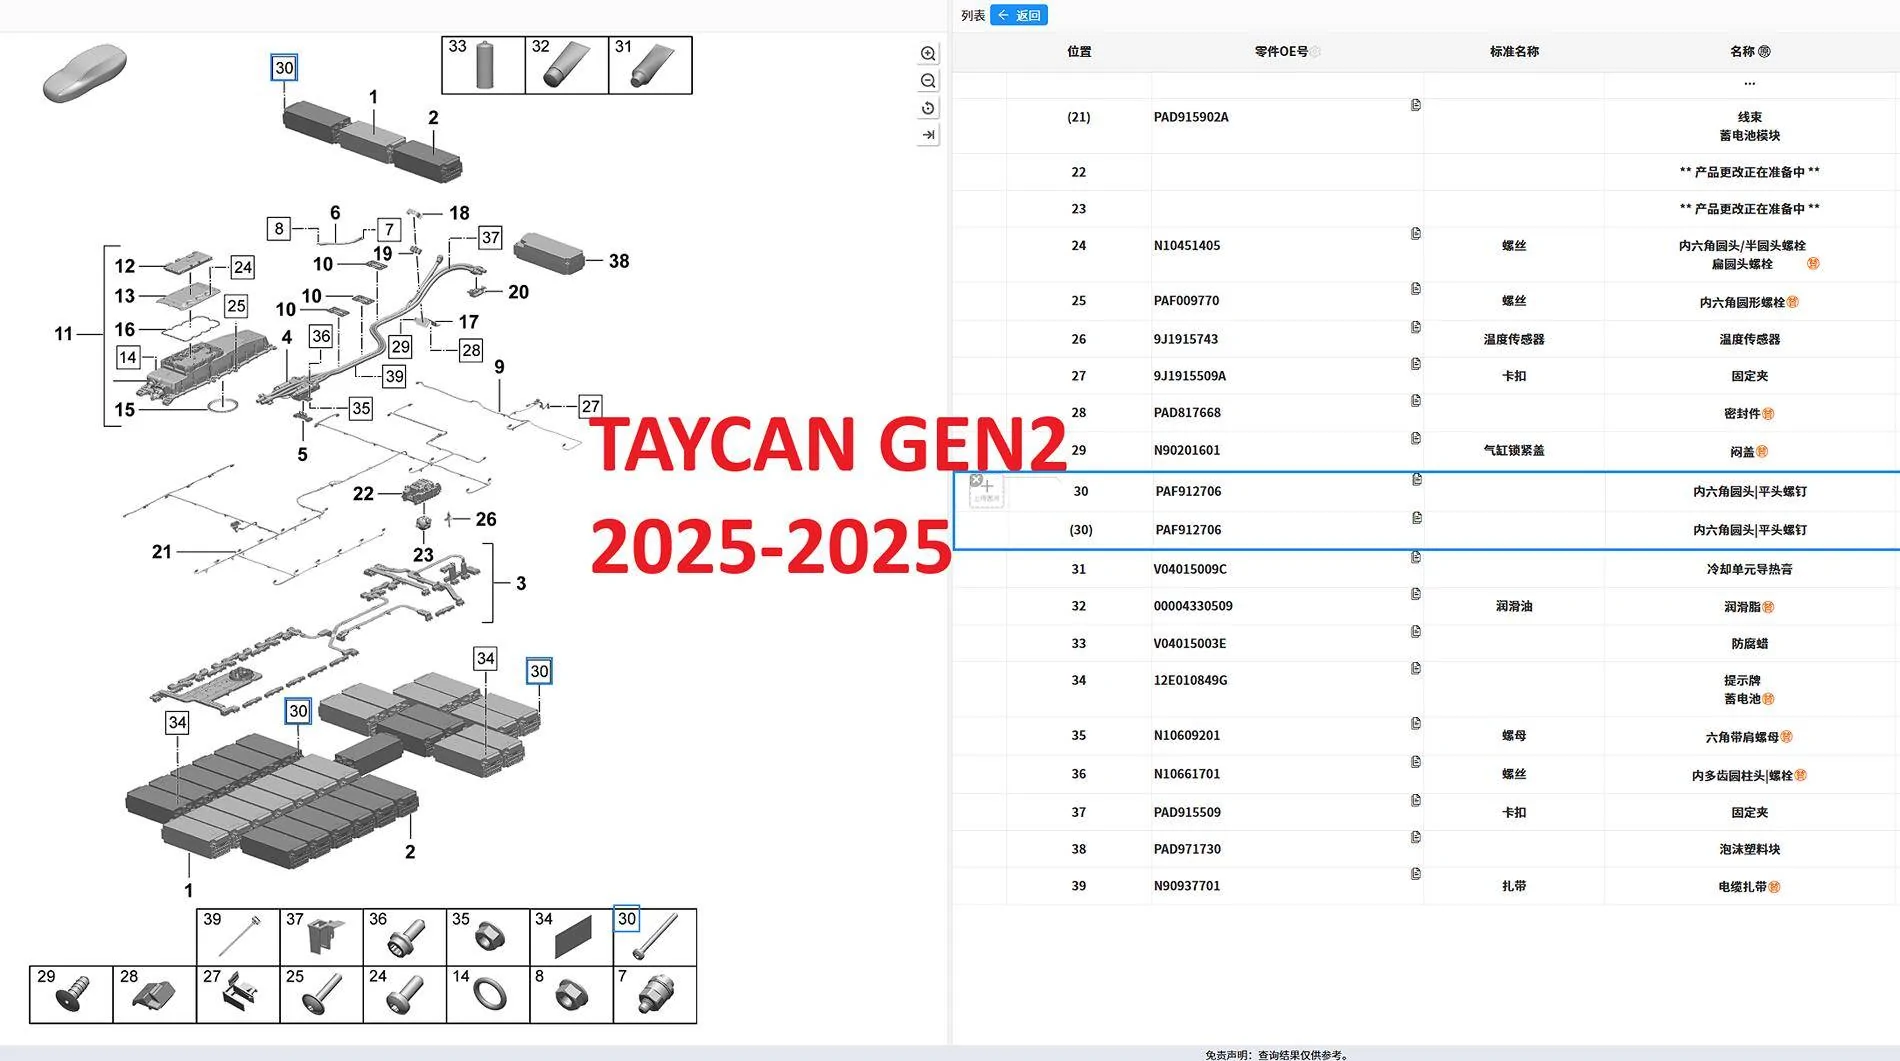The height and width of the screenshot is (1061, 1900).
Task: Open the 列表 list label
Action: click(972, 15)
